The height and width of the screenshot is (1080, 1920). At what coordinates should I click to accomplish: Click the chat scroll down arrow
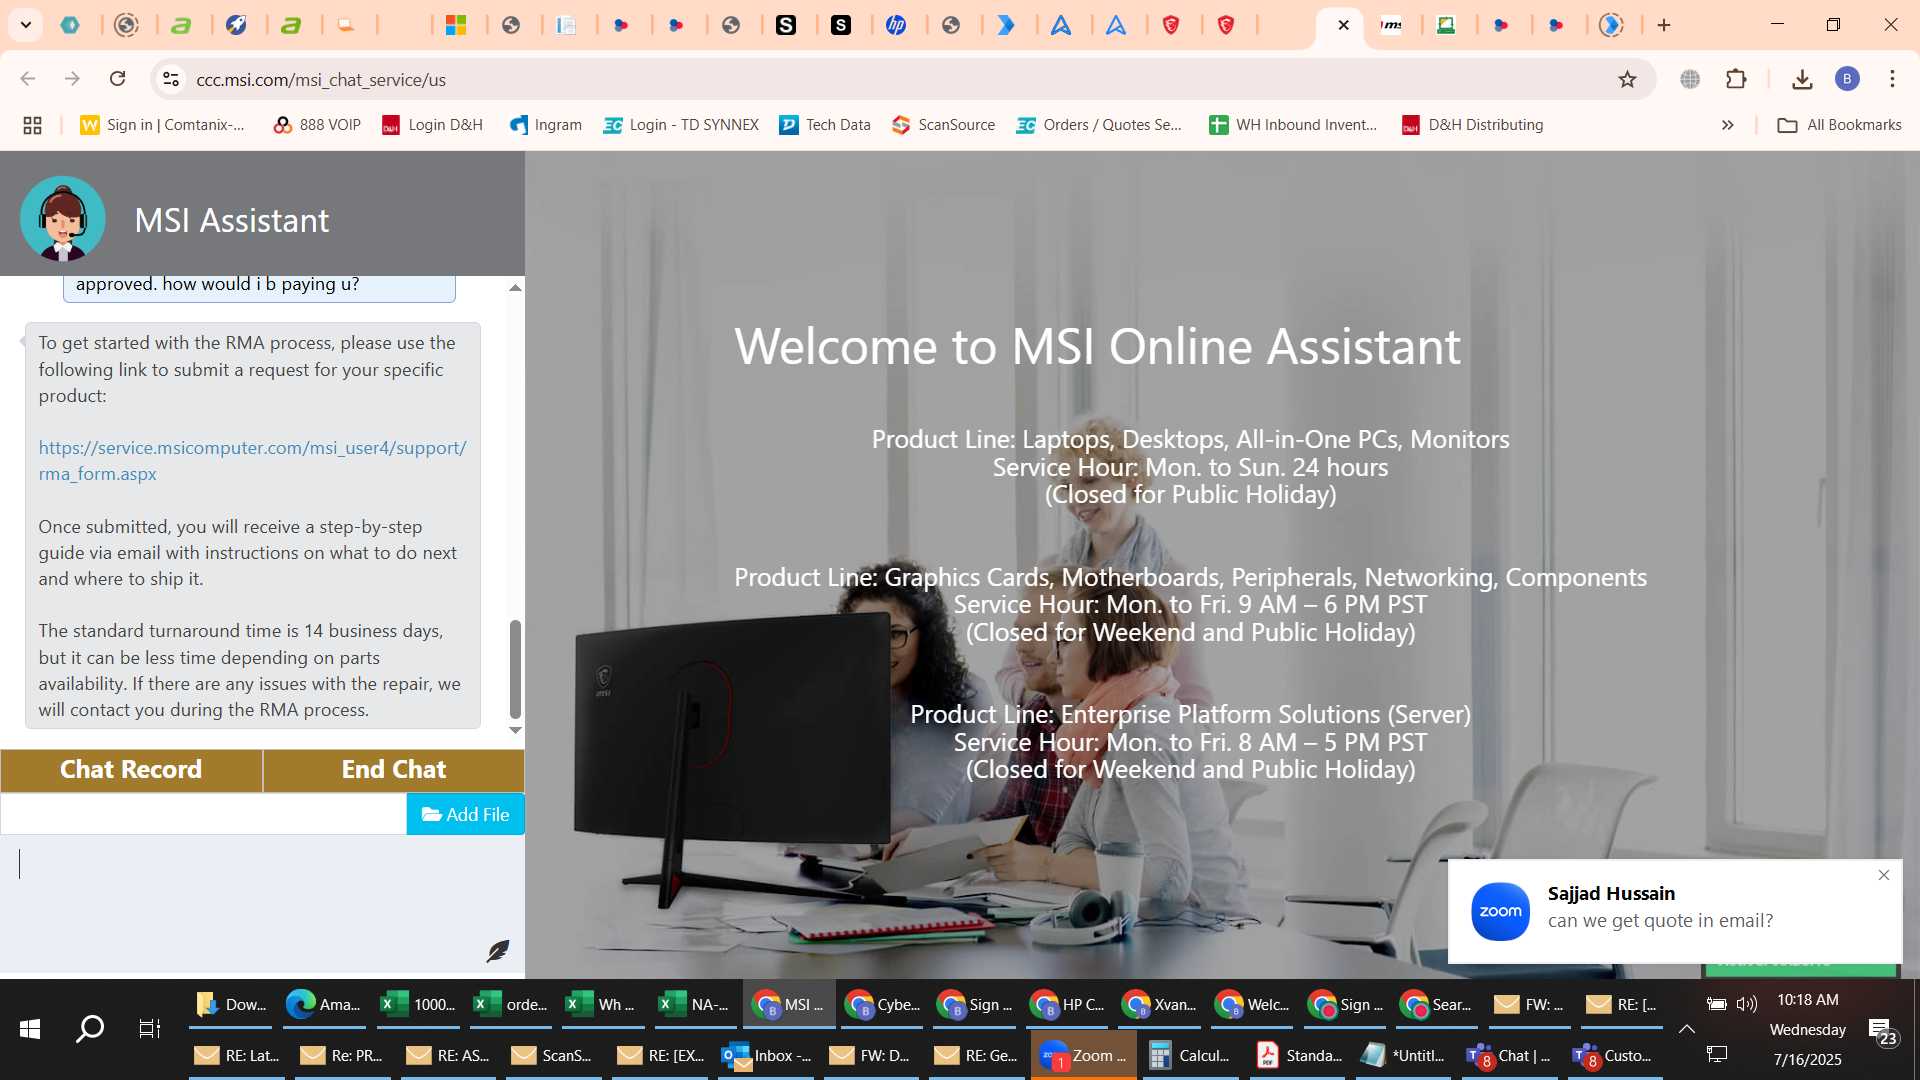pyautogui.click(x=515, y=730)
